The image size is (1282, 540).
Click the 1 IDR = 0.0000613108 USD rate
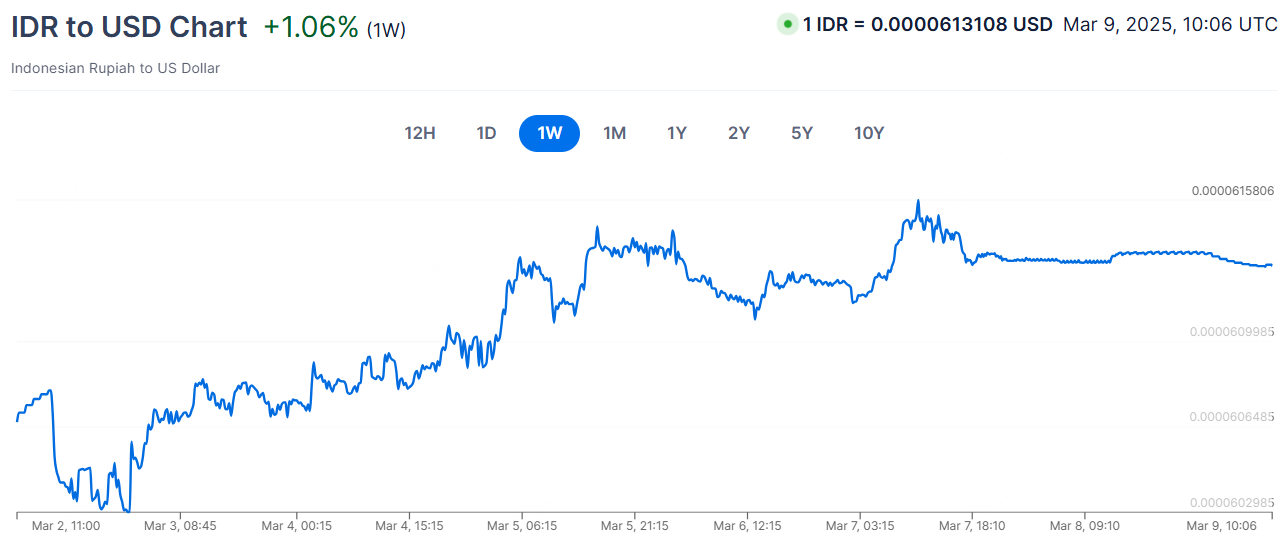[x=928, y=24]
